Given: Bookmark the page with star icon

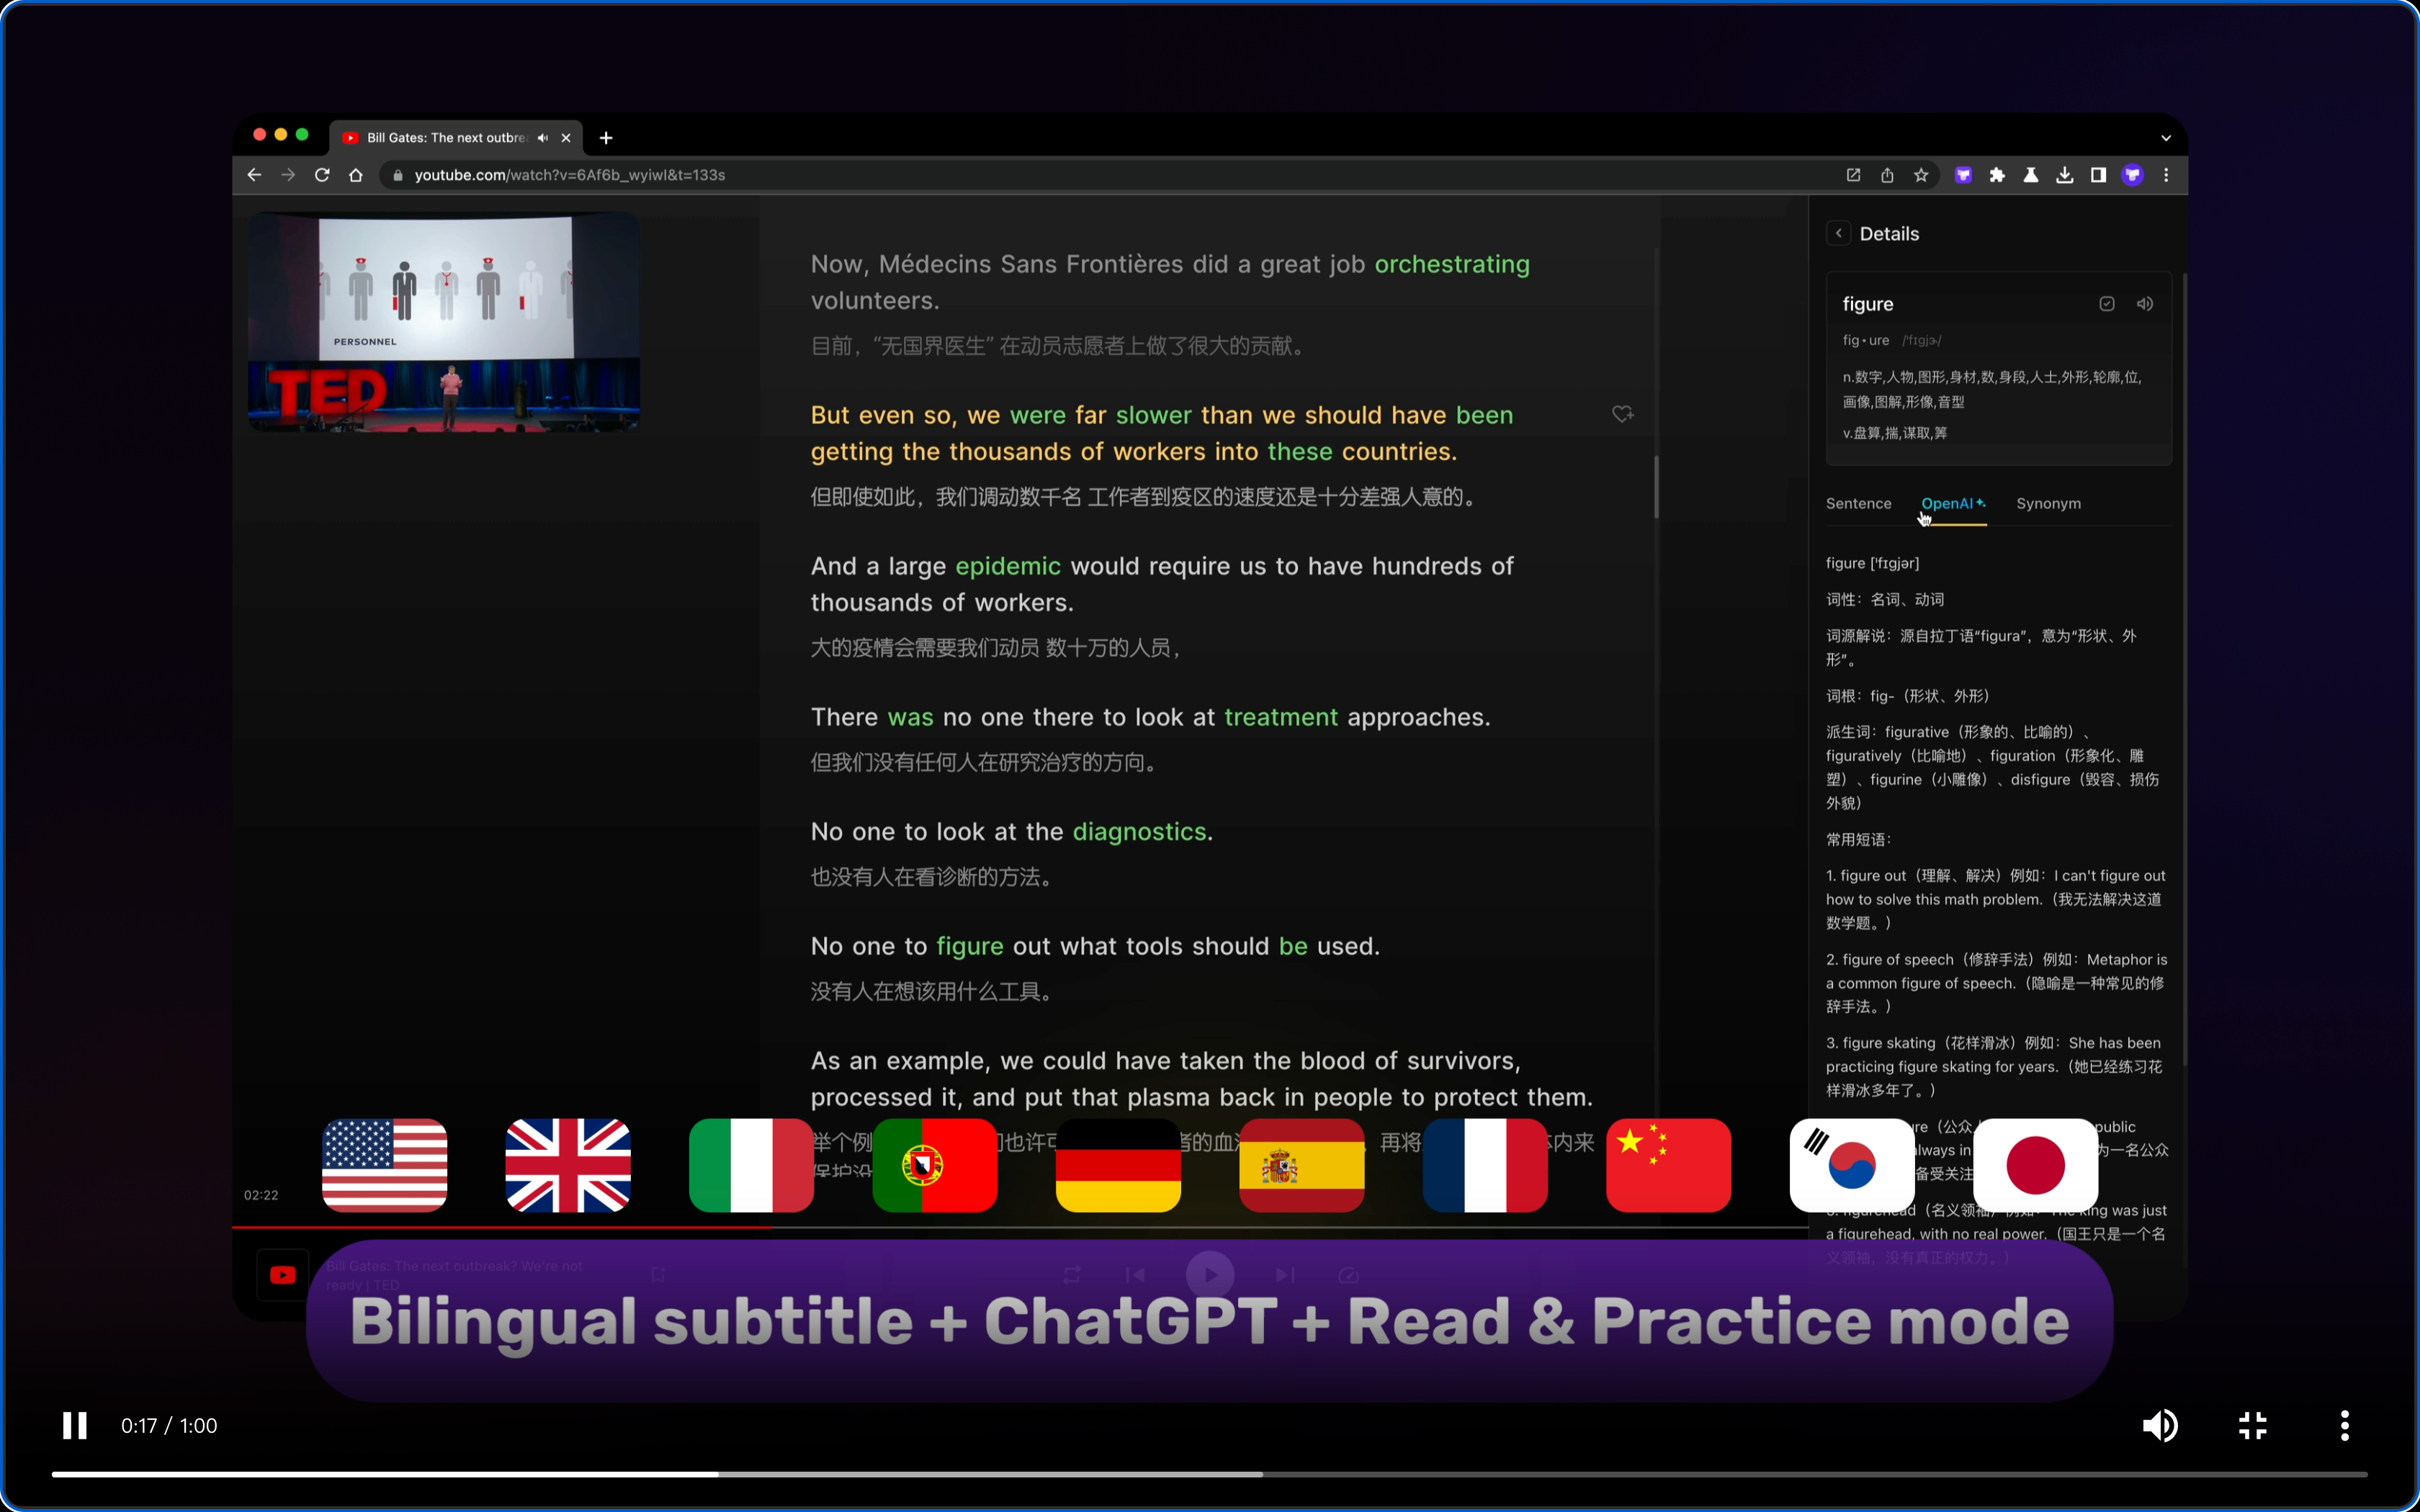Looking at the screenshot, I should click(1921, 175).
